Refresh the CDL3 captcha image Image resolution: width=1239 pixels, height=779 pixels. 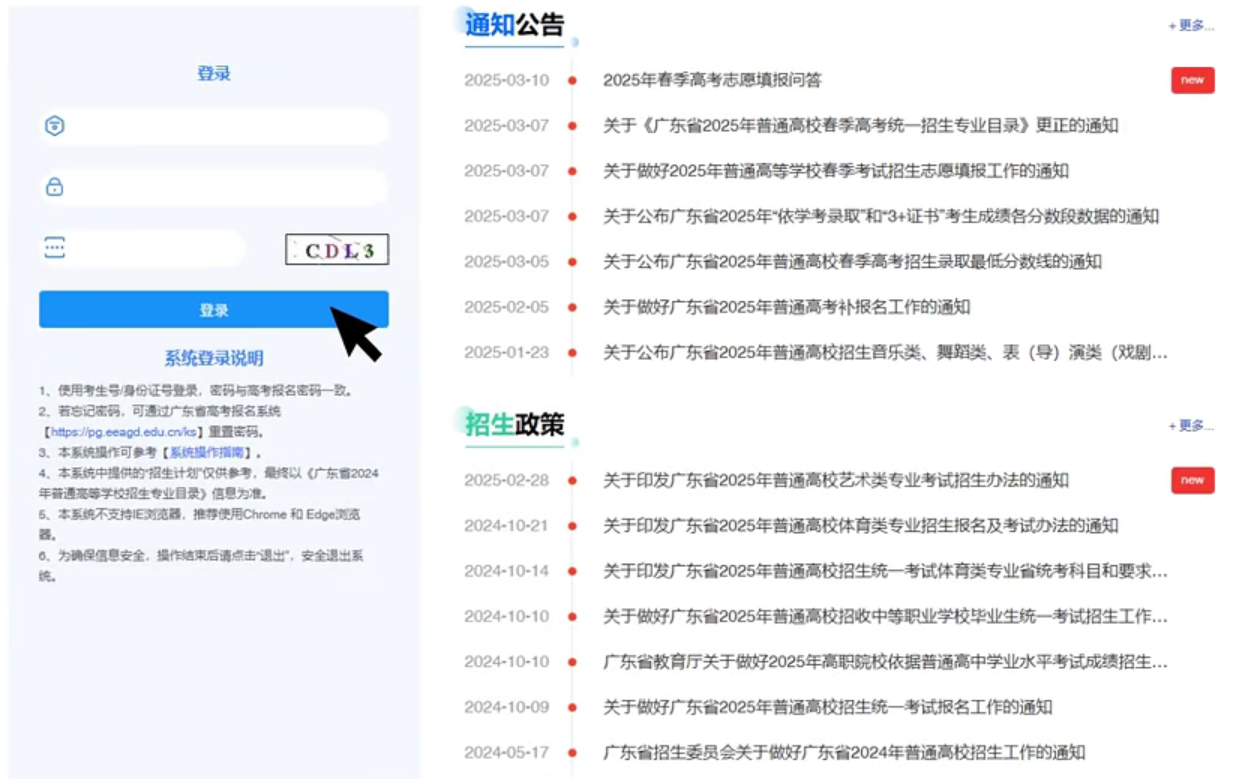coord(337,249)
